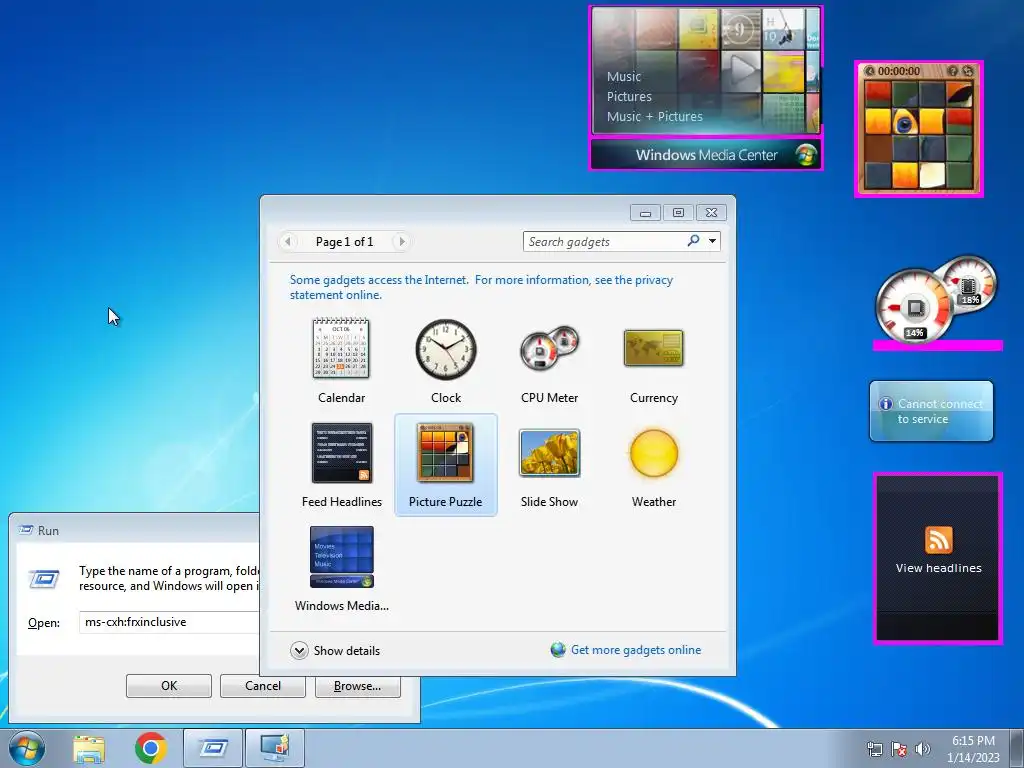The image size is (1024, 768).
Task: Close the gadget gallery window
Action: pos(711,213)
